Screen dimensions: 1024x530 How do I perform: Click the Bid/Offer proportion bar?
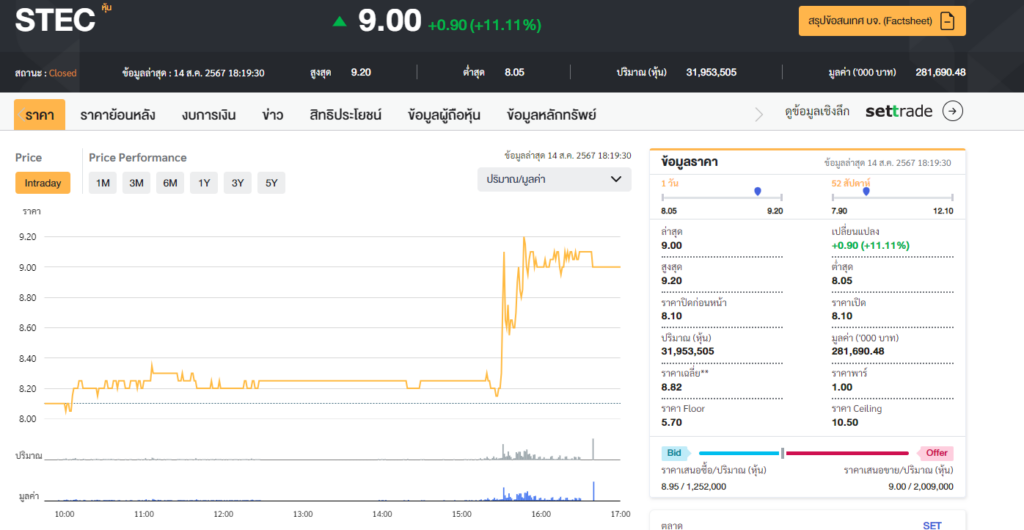tap(803, 453)
